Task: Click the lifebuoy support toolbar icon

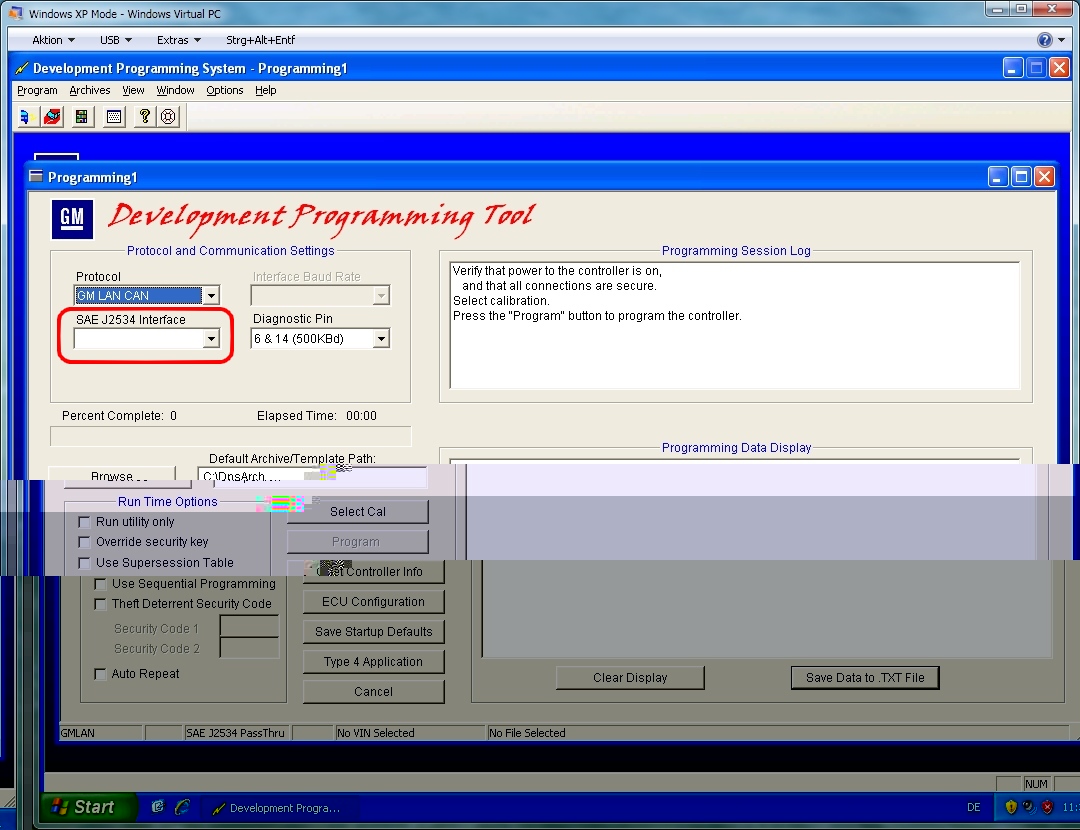Action: coord(169,116)
